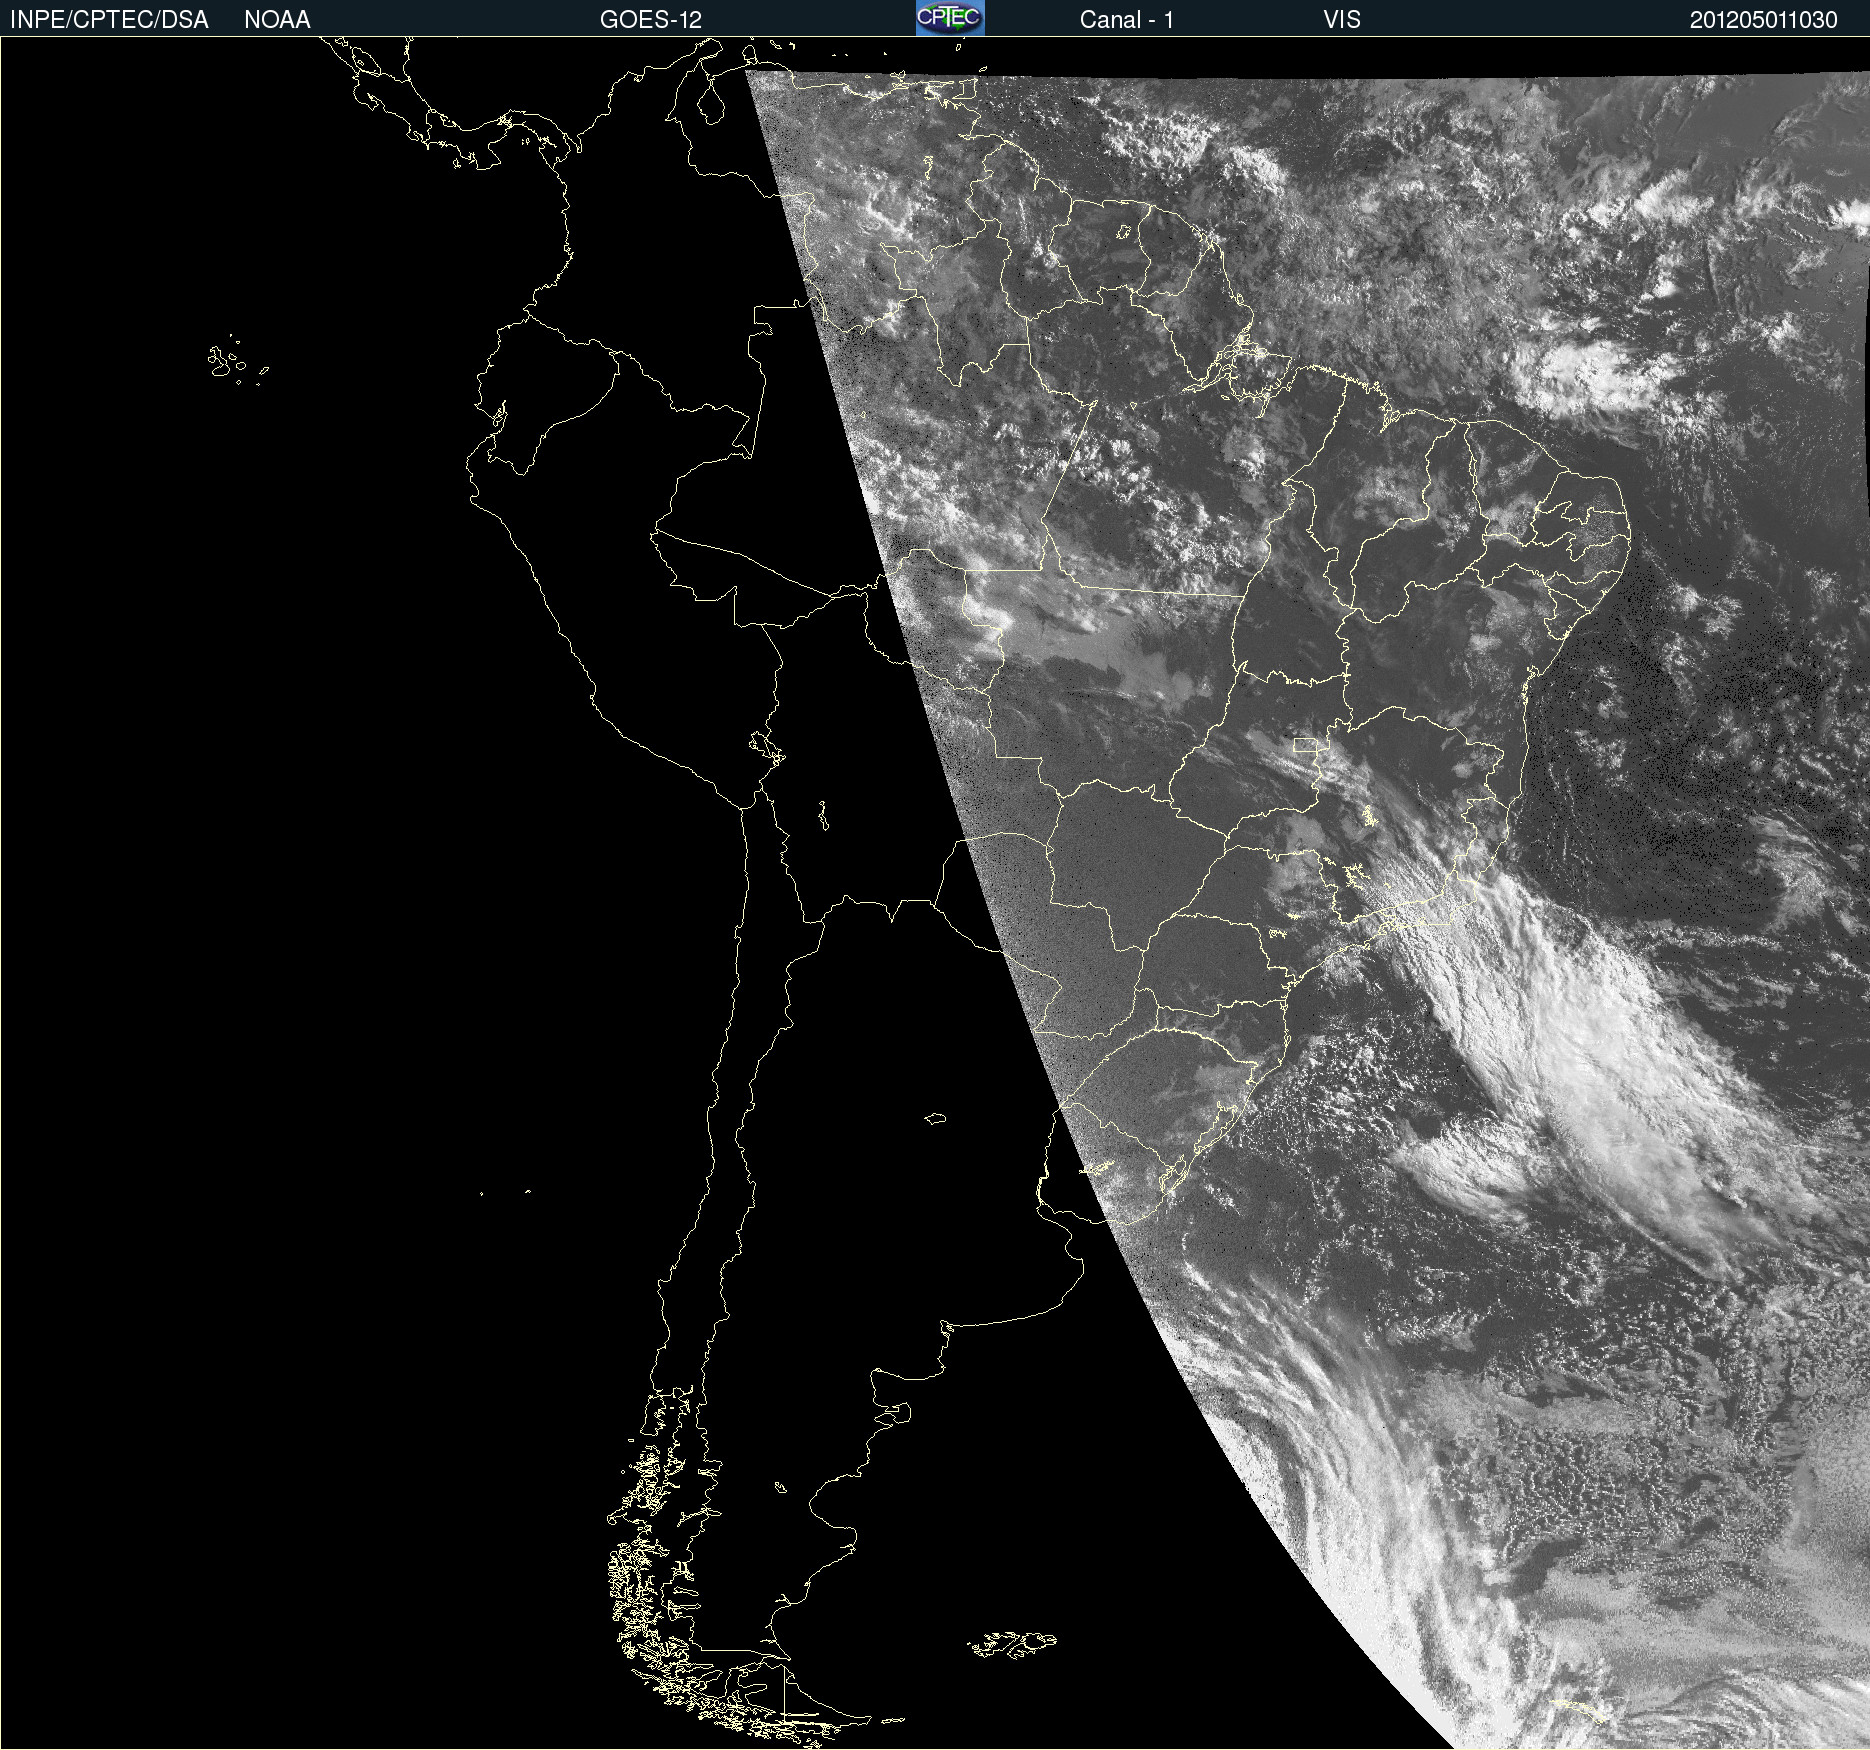Image resolution: width=1870 pixels, height=1750 pixels.
Task: Click the NOAA label in the header
Action: (277, 20)
